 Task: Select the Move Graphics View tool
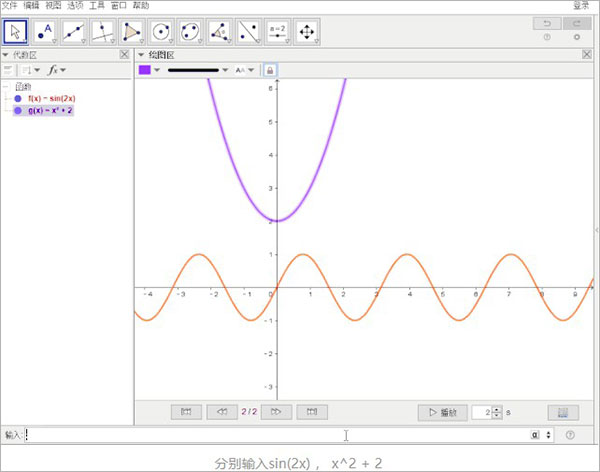306,30
